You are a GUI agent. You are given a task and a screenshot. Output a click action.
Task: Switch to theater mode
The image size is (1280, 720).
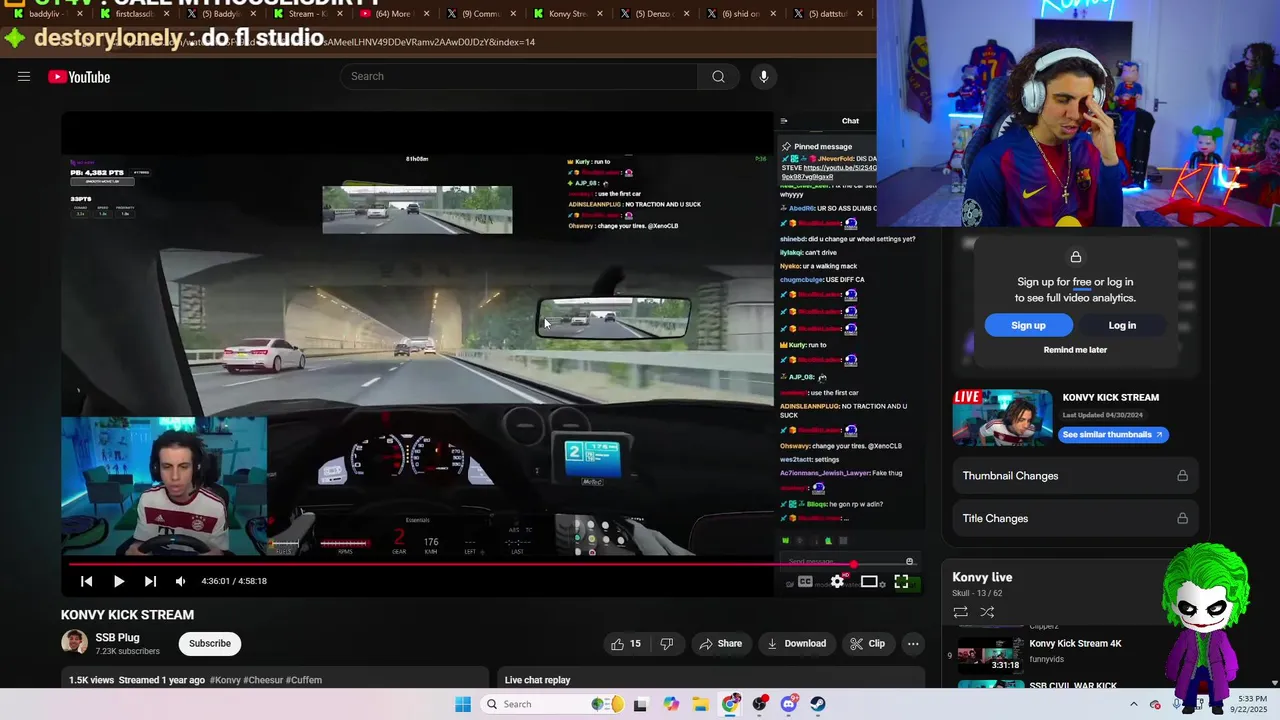(x=869, y=581)
